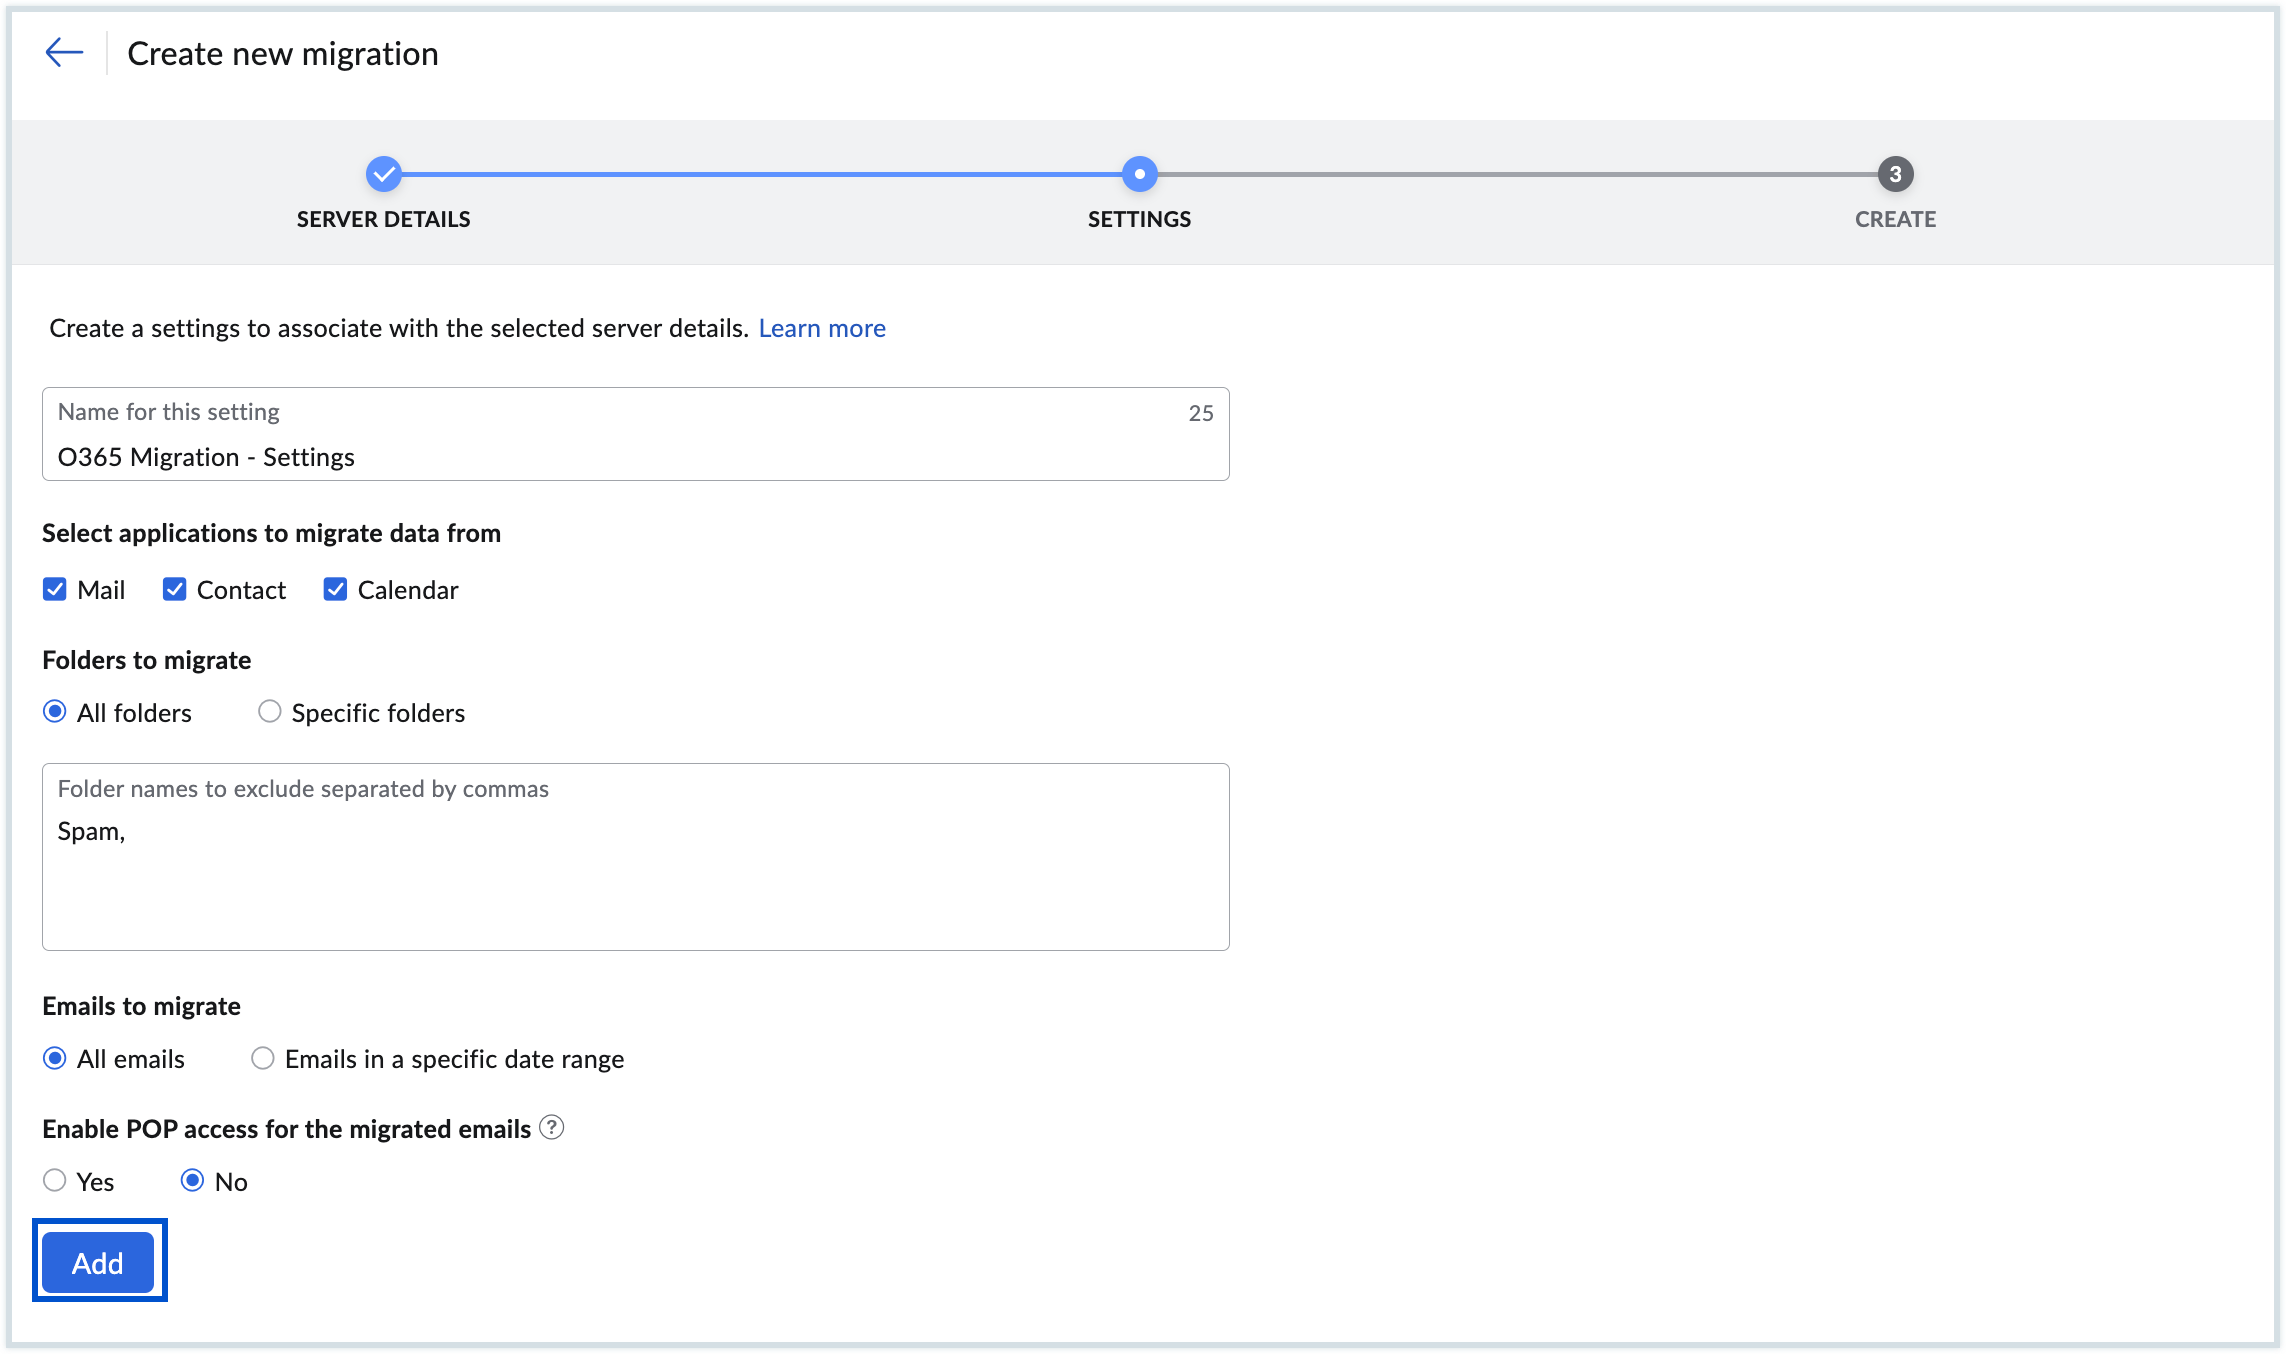Select the All folders radio button
The image size is (2286, 1354).
point(55,712)
